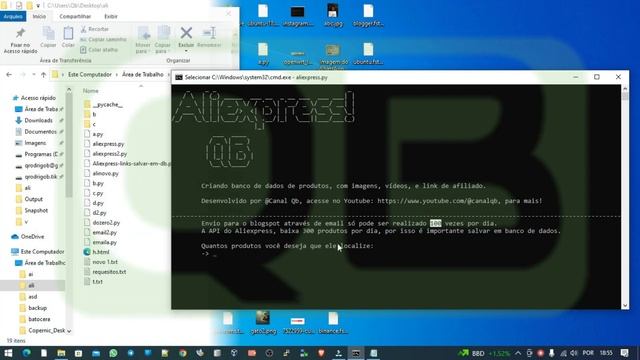Select the h.html file
640x360 pixels.
100,252
